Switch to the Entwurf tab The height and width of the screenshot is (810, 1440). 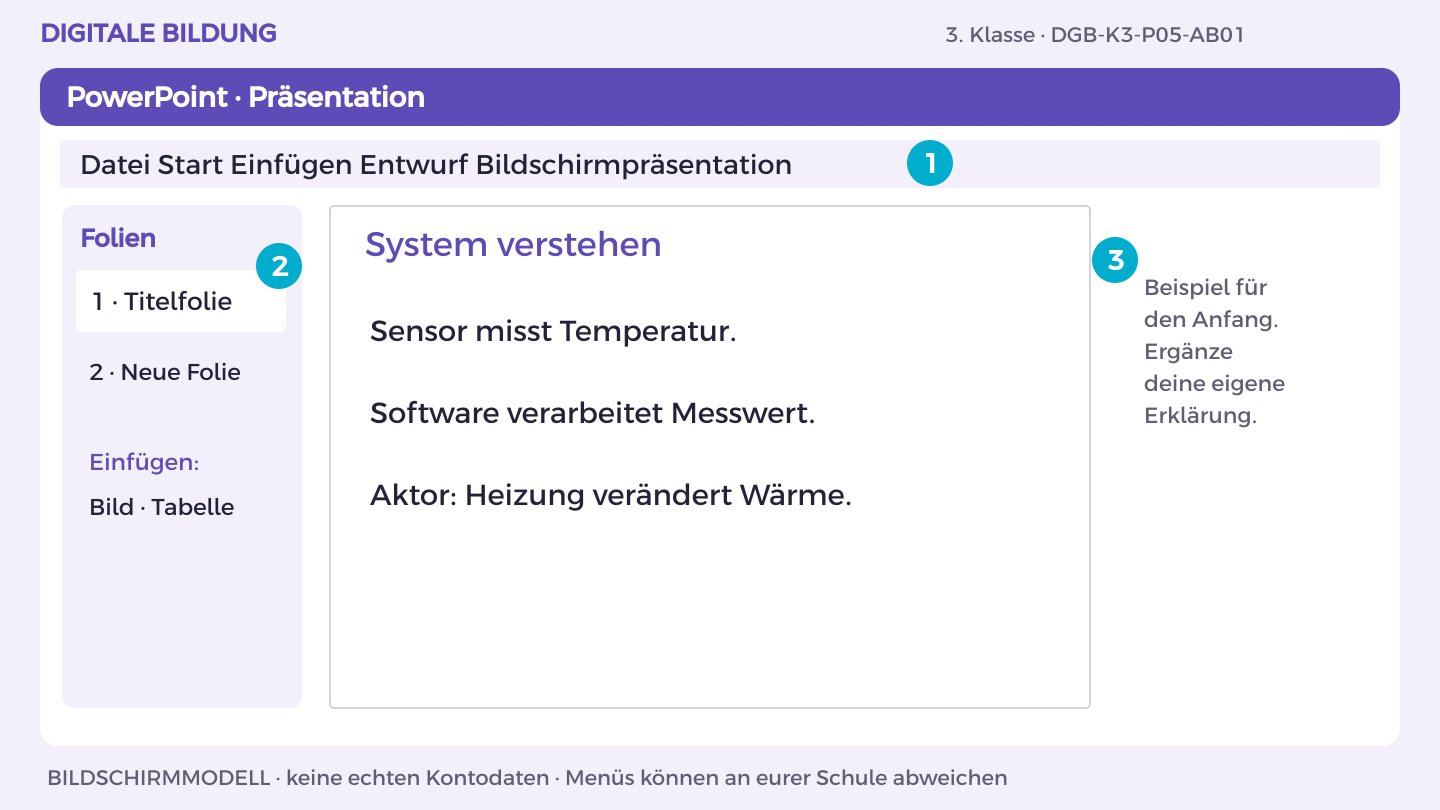coord(415,165)
